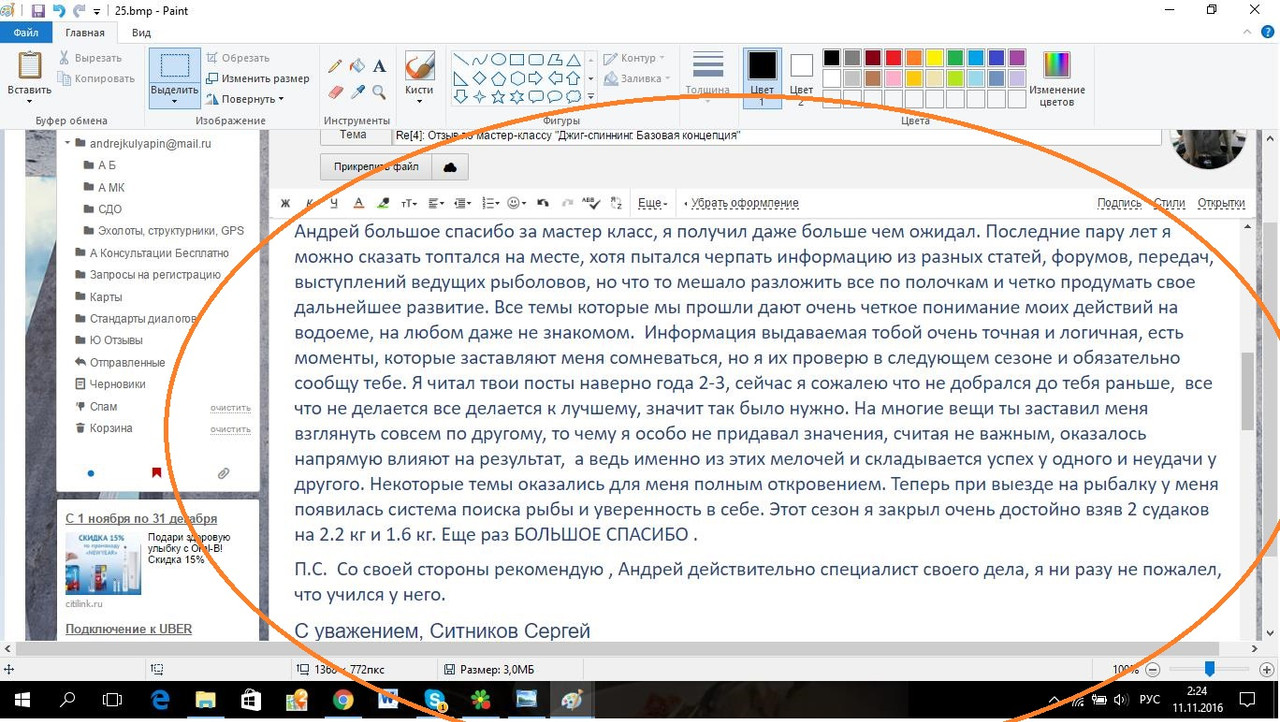The height and width of the screenshot is (722, 1280).
Task: Switch to the Вид ribbon tab
Action: tap(140, 32)
